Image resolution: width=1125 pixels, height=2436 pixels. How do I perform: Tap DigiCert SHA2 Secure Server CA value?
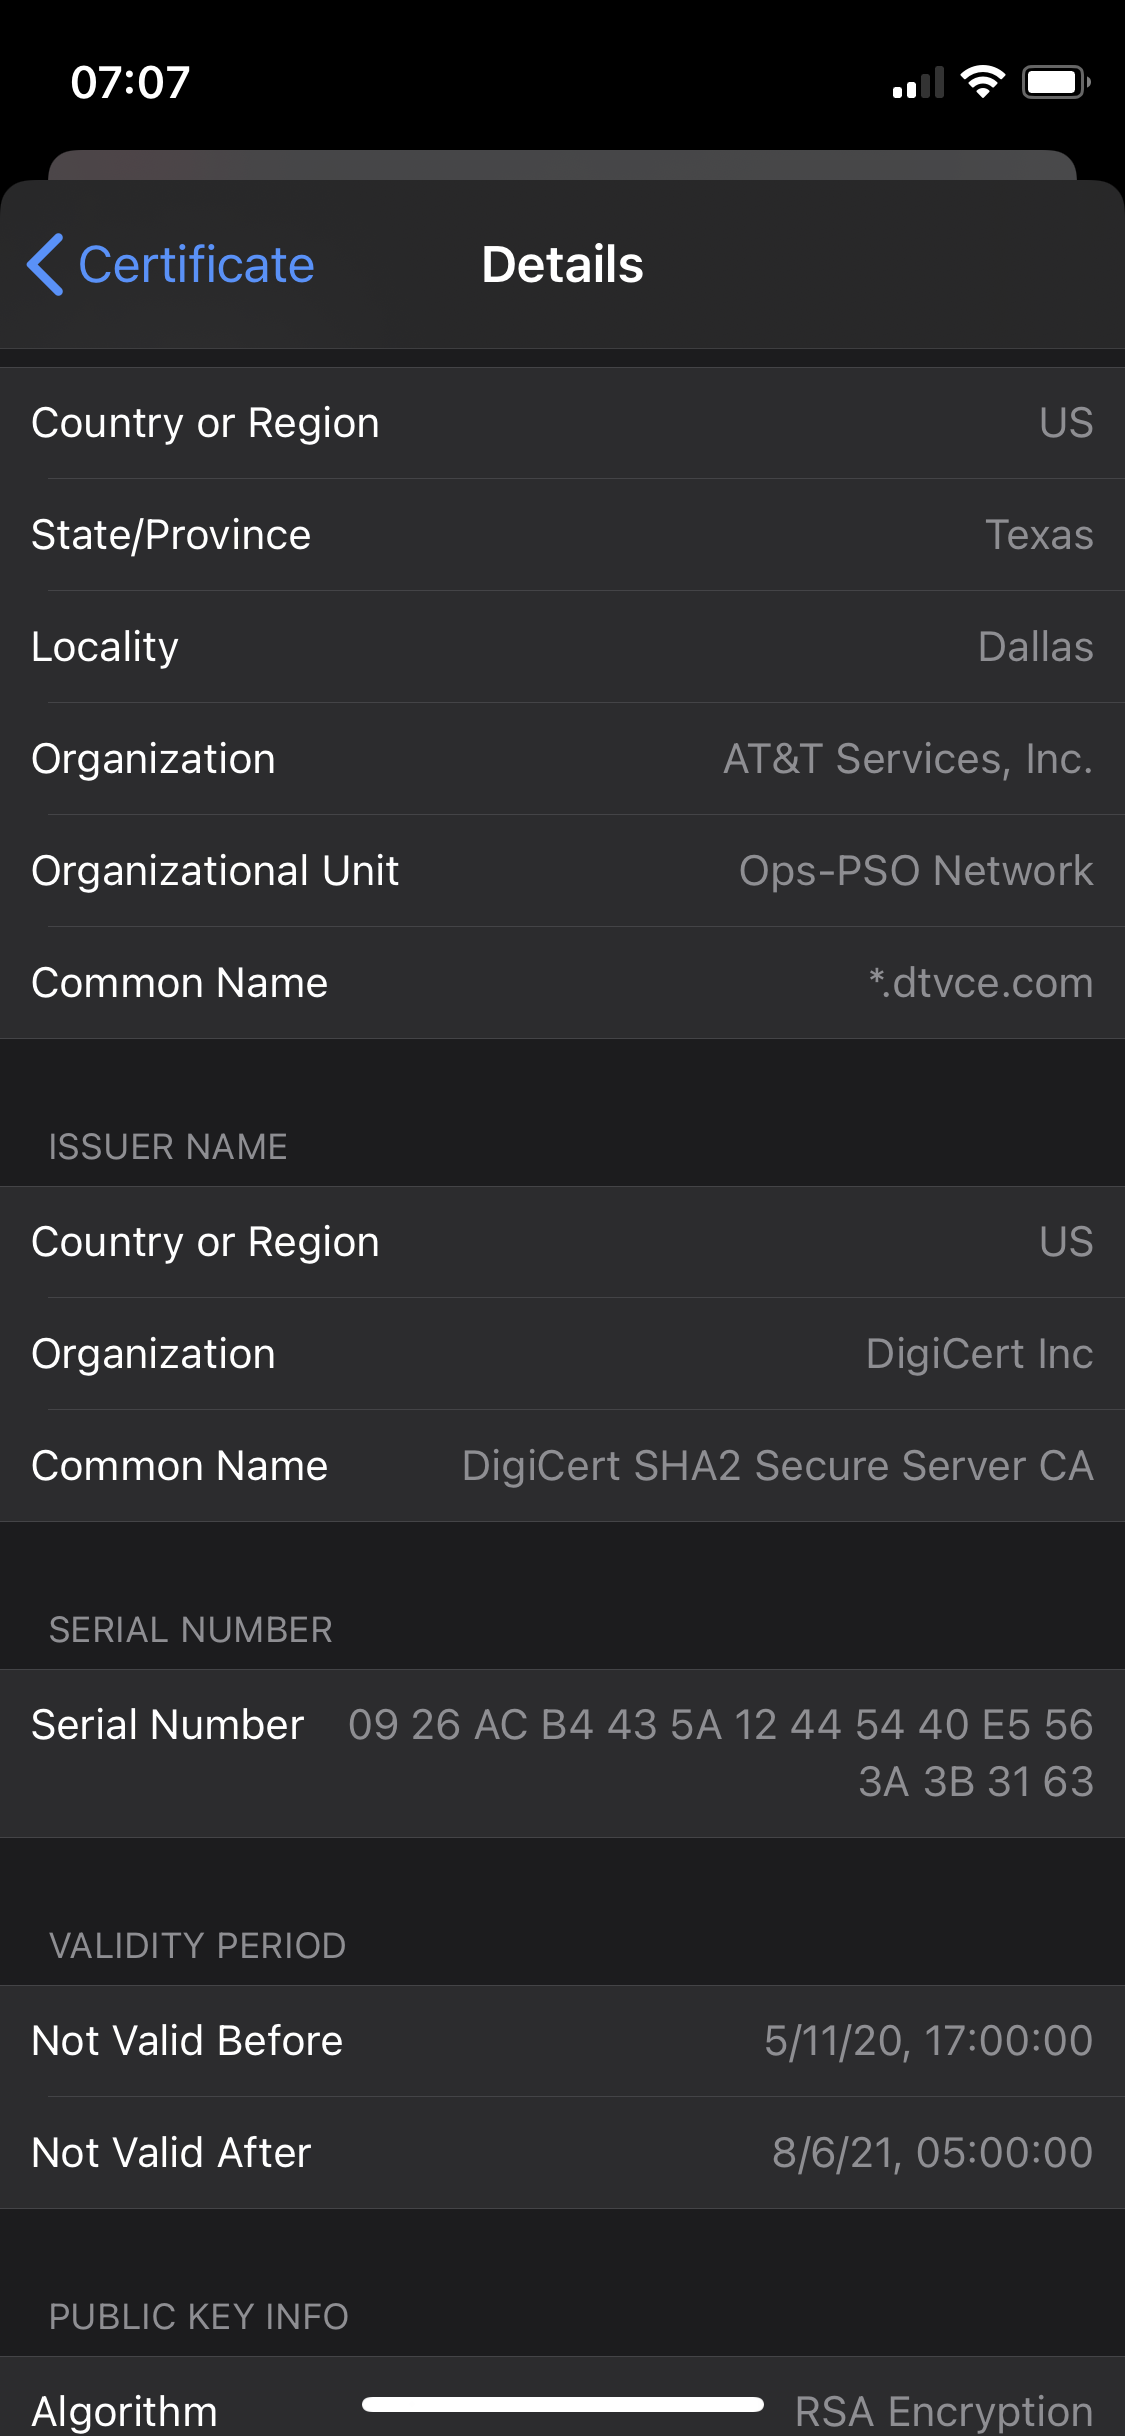[777, 1466]
